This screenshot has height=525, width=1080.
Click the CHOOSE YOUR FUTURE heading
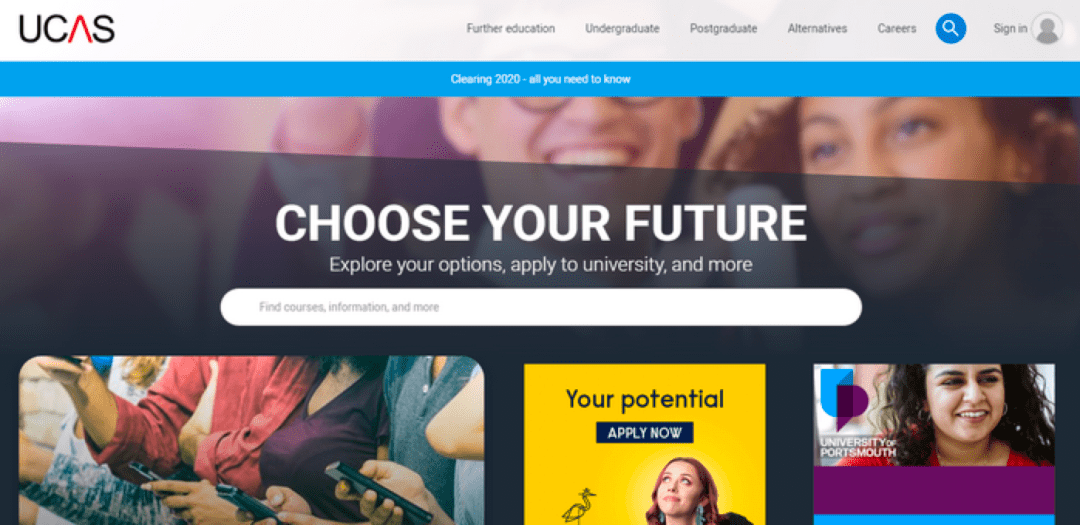point(541,223)
